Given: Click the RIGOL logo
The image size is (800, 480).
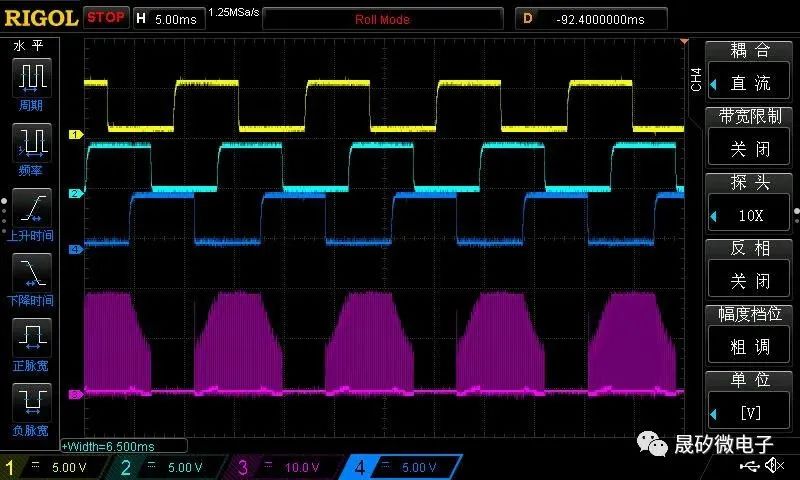Looking at the screenshot, I should pos(41,18).
